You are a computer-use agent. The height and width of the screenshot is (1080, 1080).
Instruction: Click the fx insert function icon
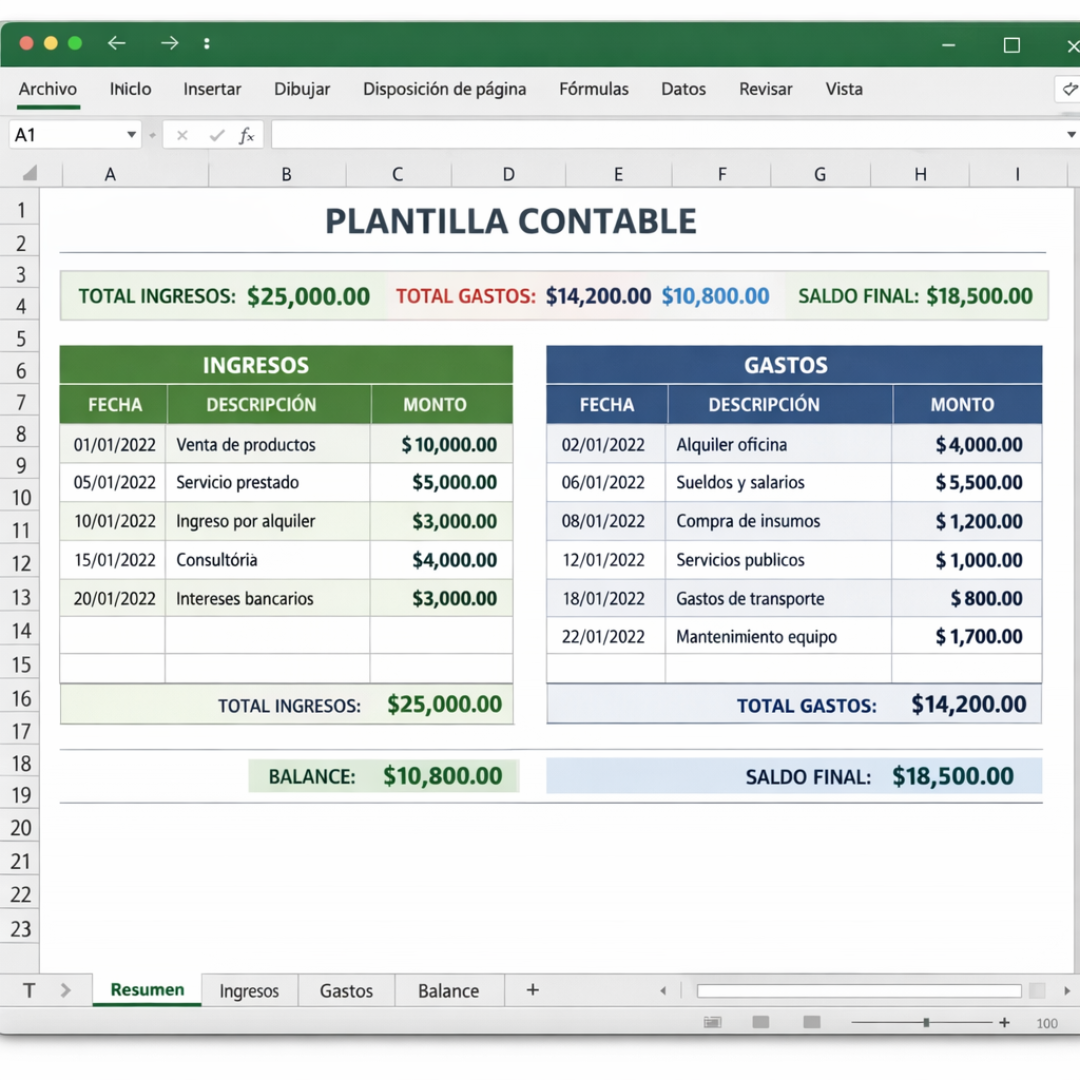(x=247, y=134)
